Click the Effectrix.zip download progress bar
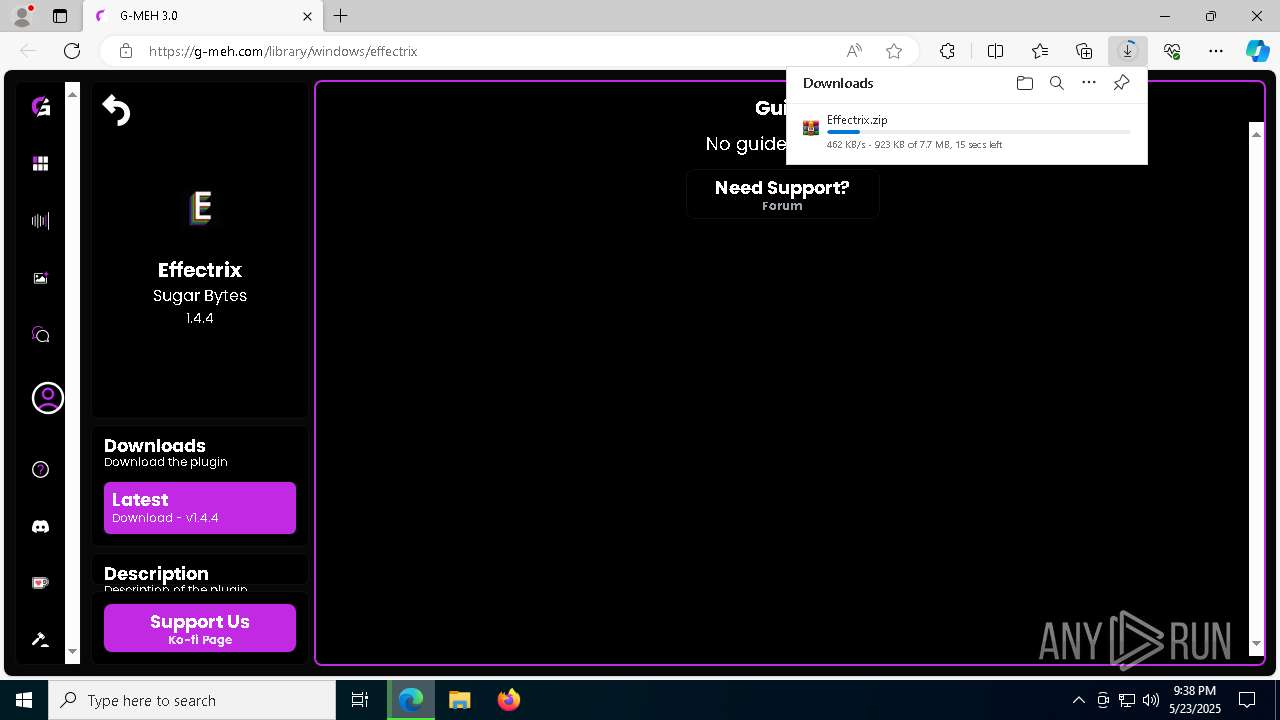 click(978, 132)
